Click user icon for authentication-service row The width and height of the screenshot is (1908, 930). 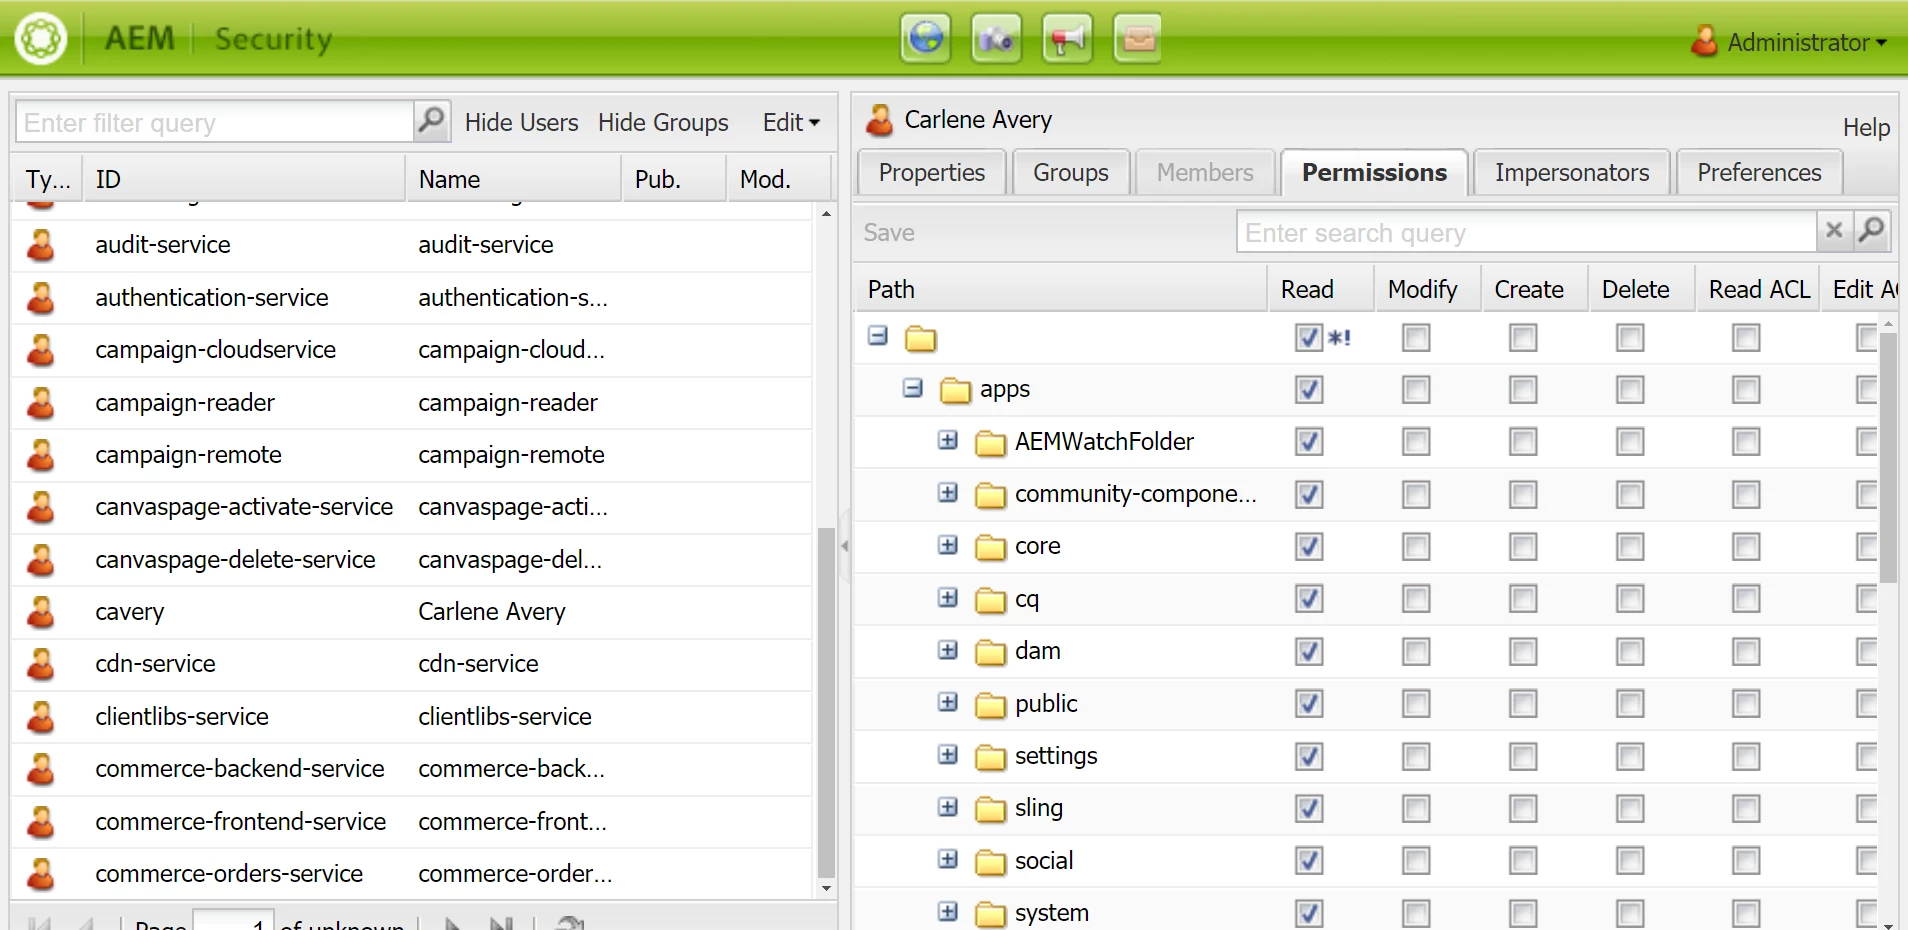coord(41,298)
